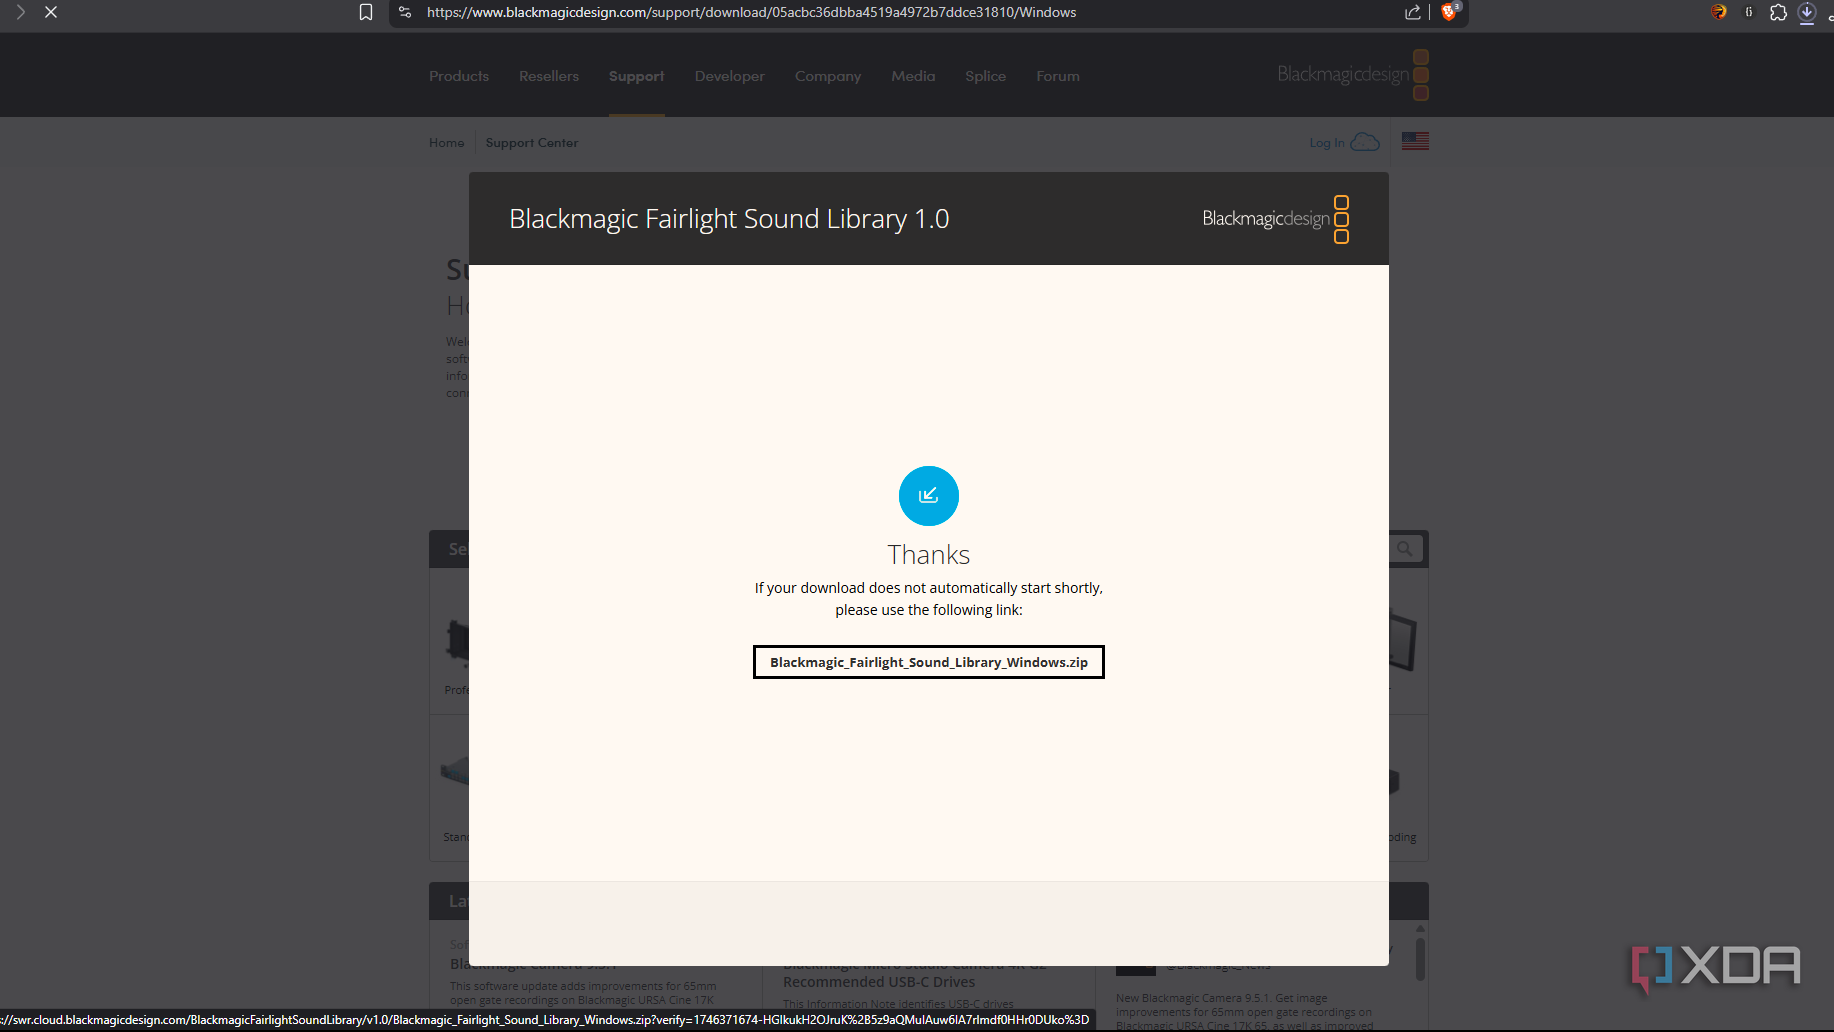Open the cloud login icon
1834x1032 pixels.
(1365, 142)
